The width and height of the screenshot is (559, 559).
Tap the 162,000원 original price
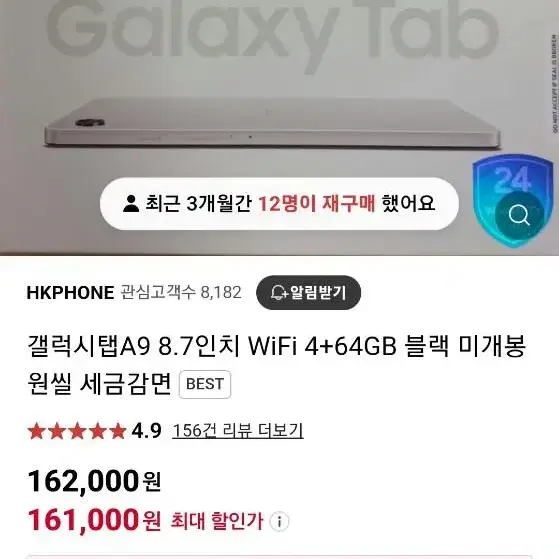[x=94, y=481]
